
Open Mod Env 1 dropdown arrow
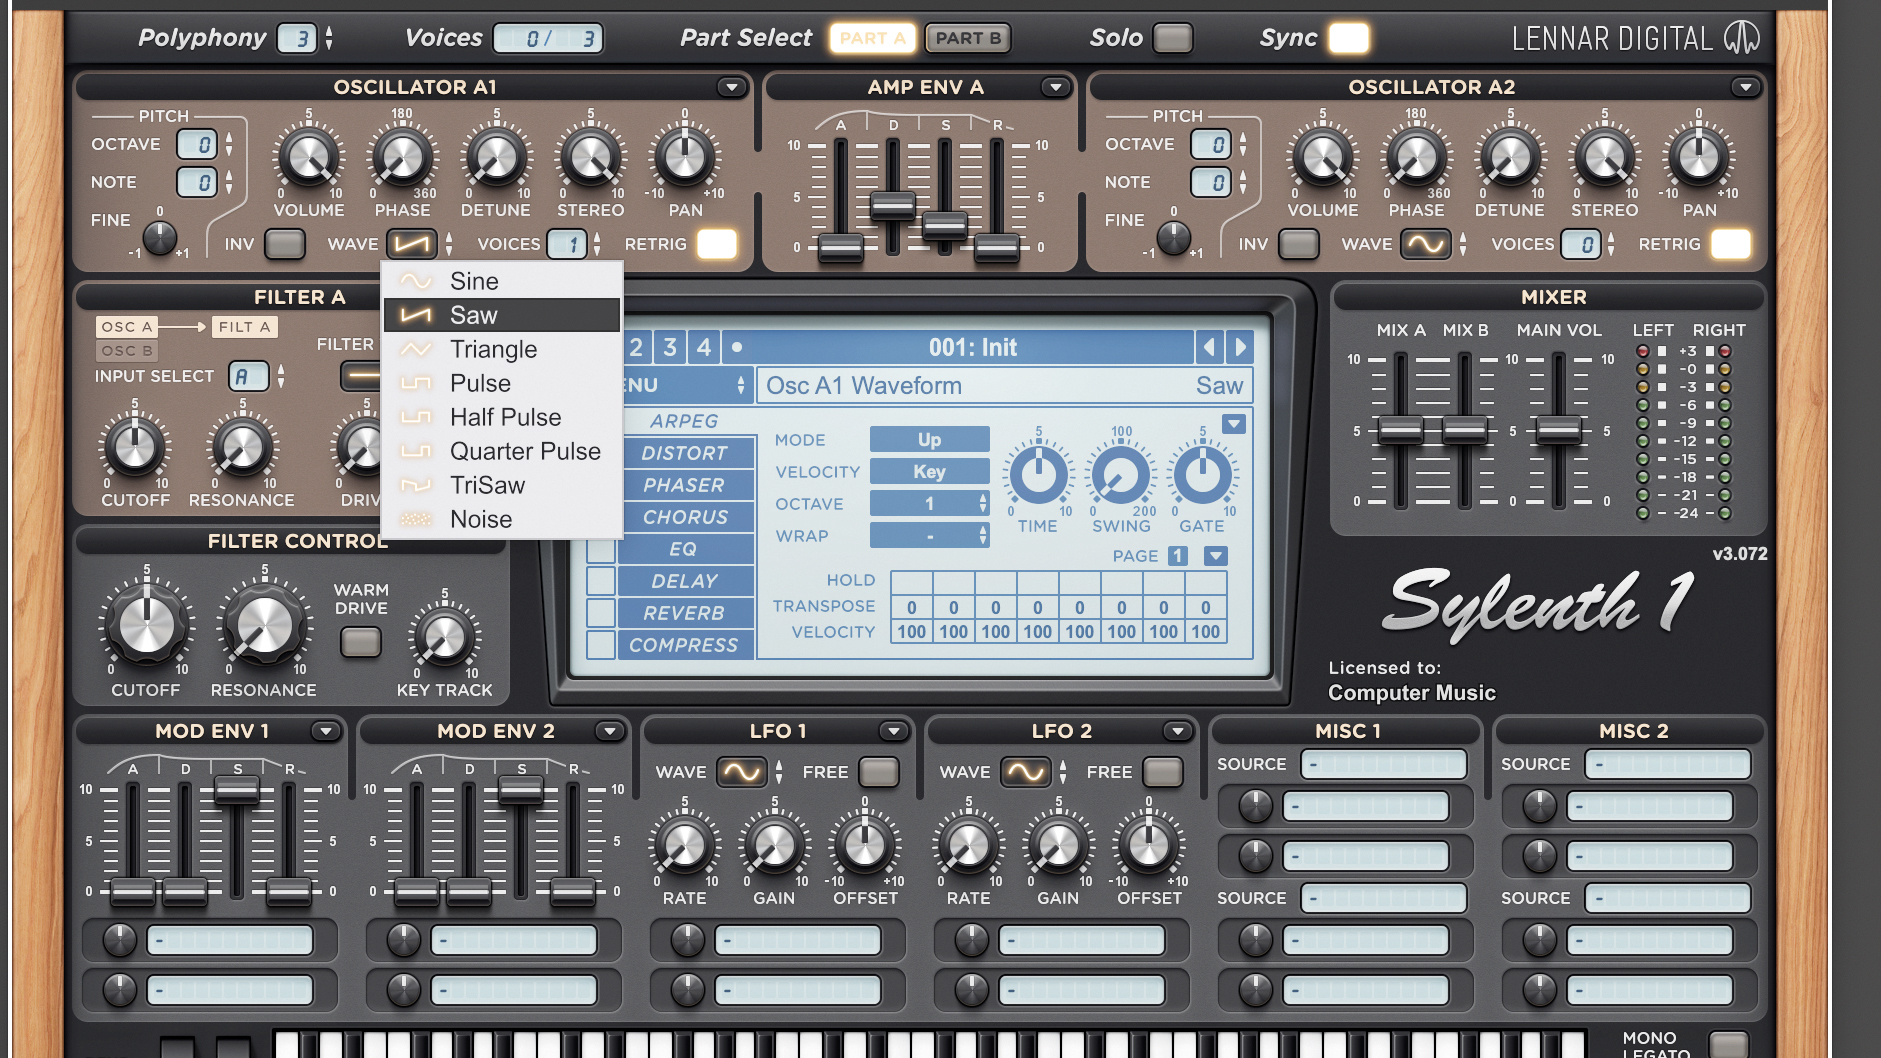click(x=325, y=731)
